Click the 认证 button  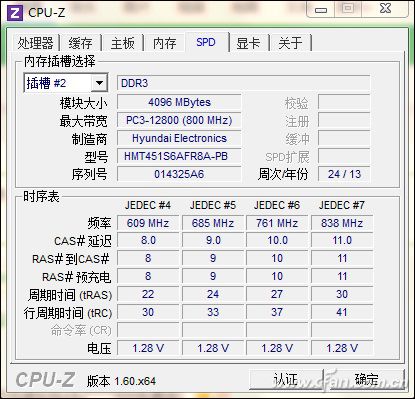coord(285,379)
